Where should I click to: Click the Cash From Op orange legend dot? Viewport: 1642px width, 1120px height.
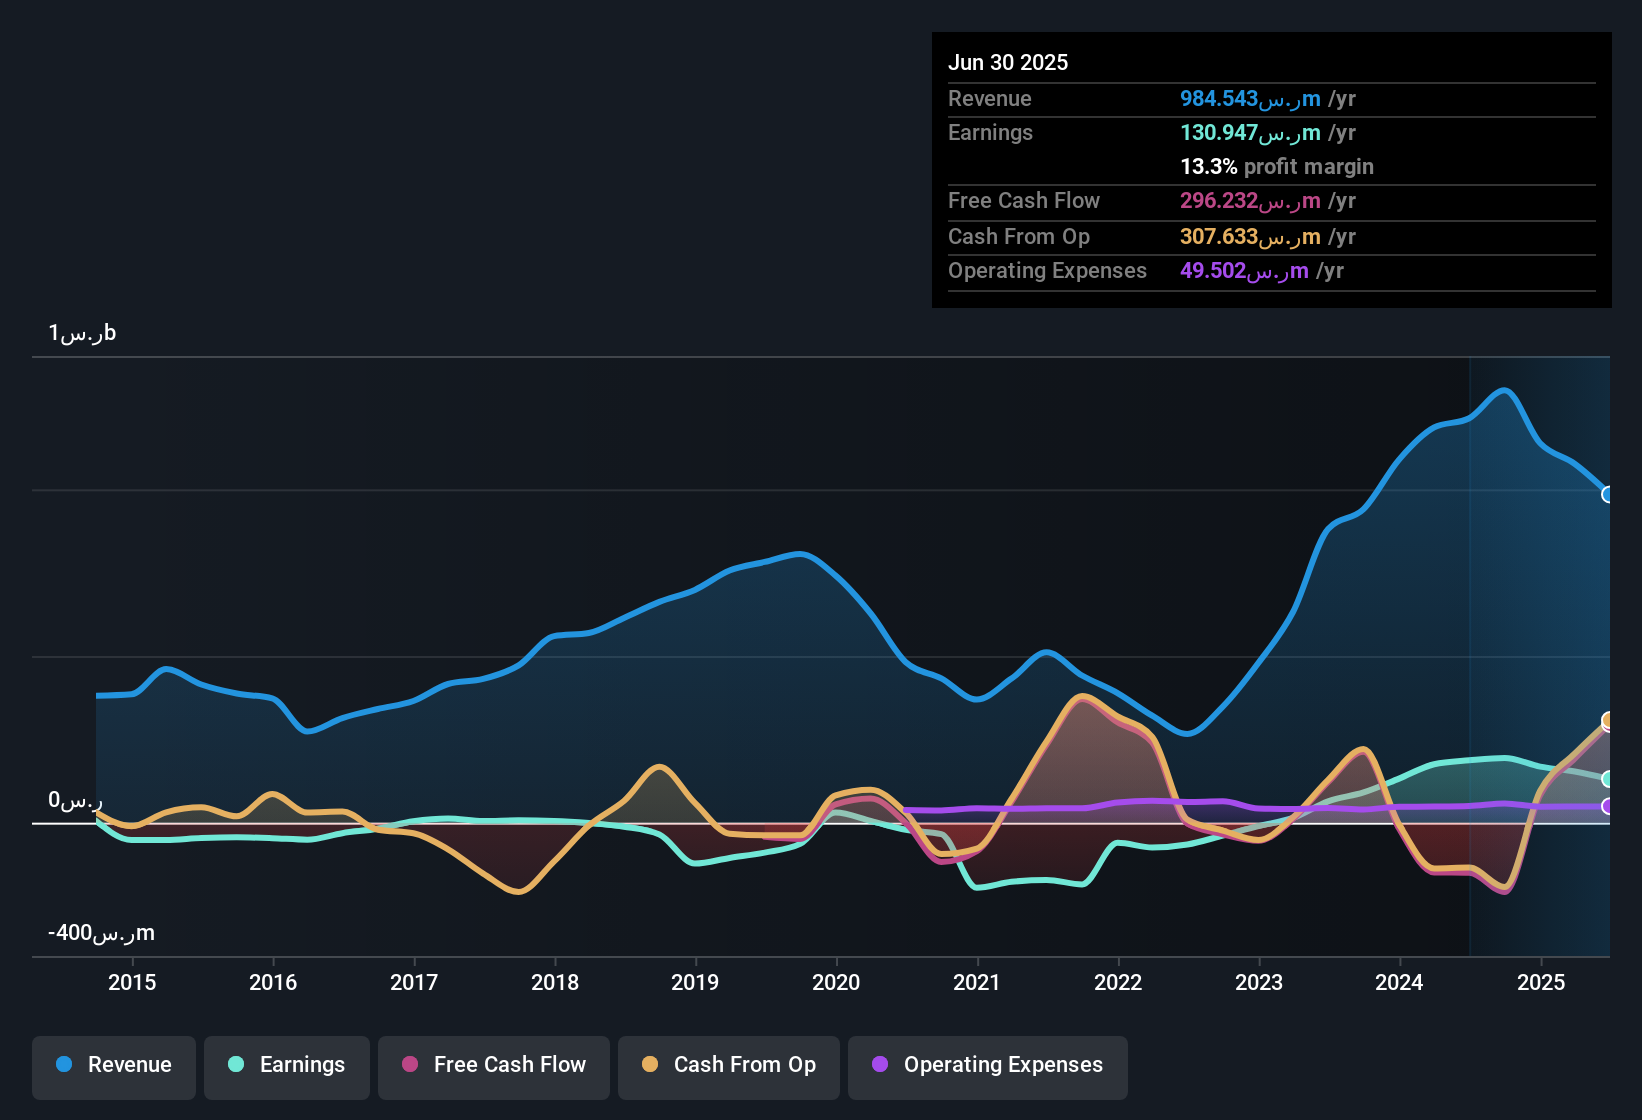pyautogui.click(x=649, y=1065)
